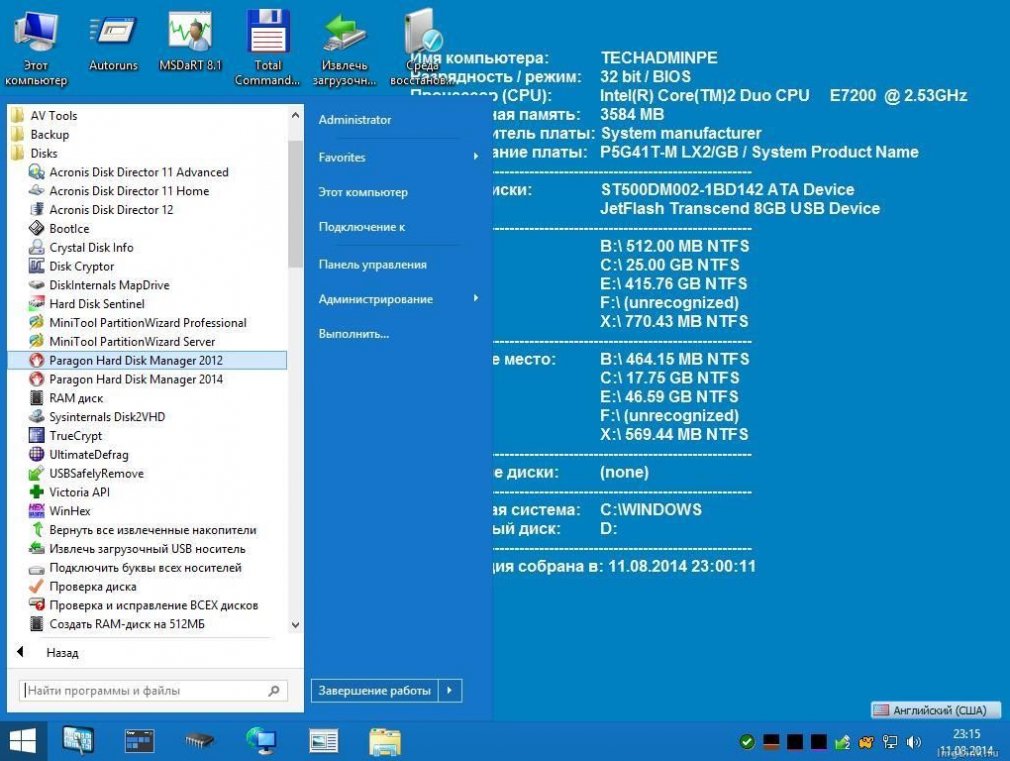Click the network globe taskbar icon
1010x761 pixels.
[262, 741]
